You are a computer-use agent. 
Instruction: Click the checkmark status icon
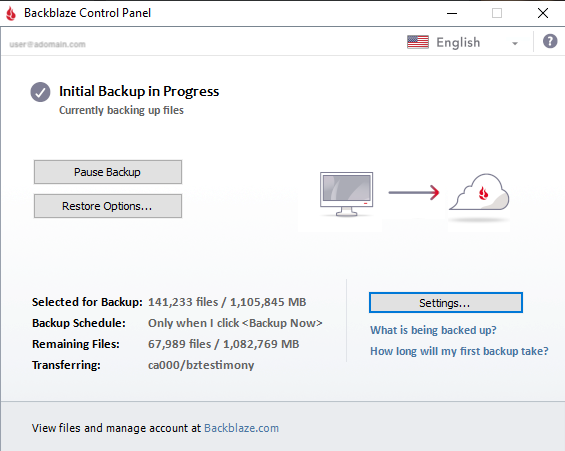(x=40, y=92)
